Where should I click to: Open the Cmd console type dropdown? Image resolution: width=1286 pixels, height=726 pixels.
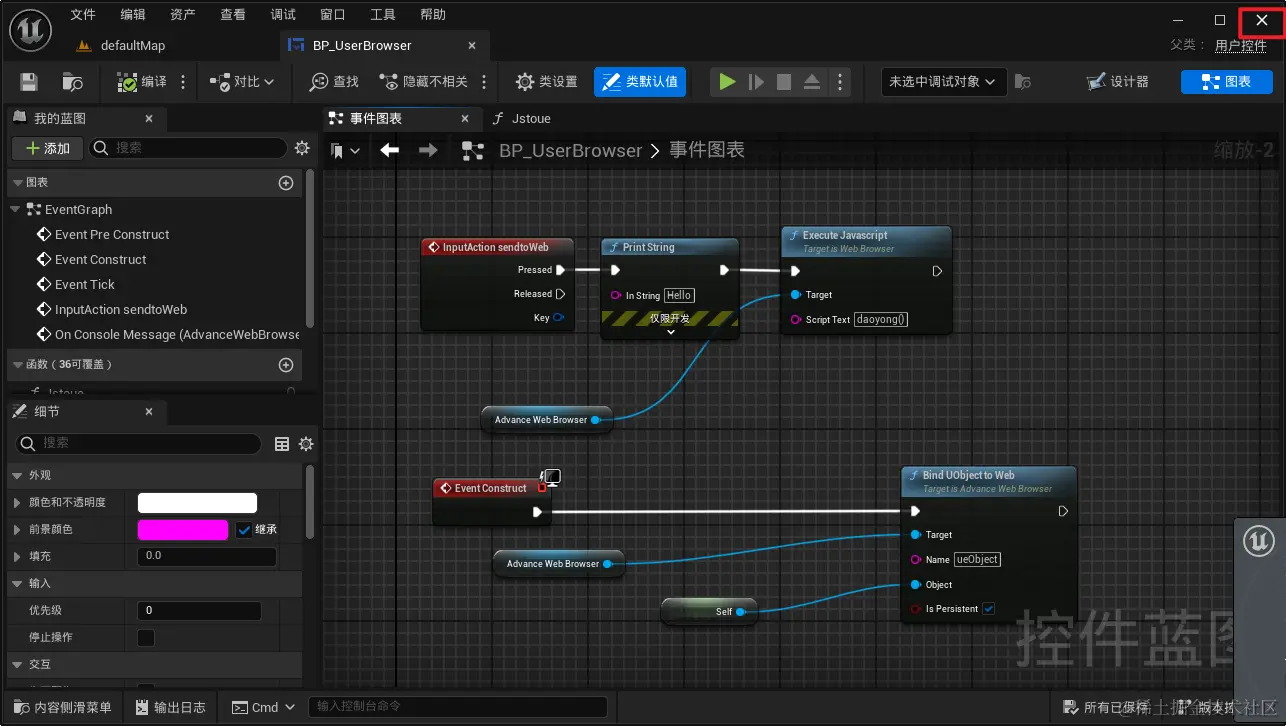pos(263,707)
